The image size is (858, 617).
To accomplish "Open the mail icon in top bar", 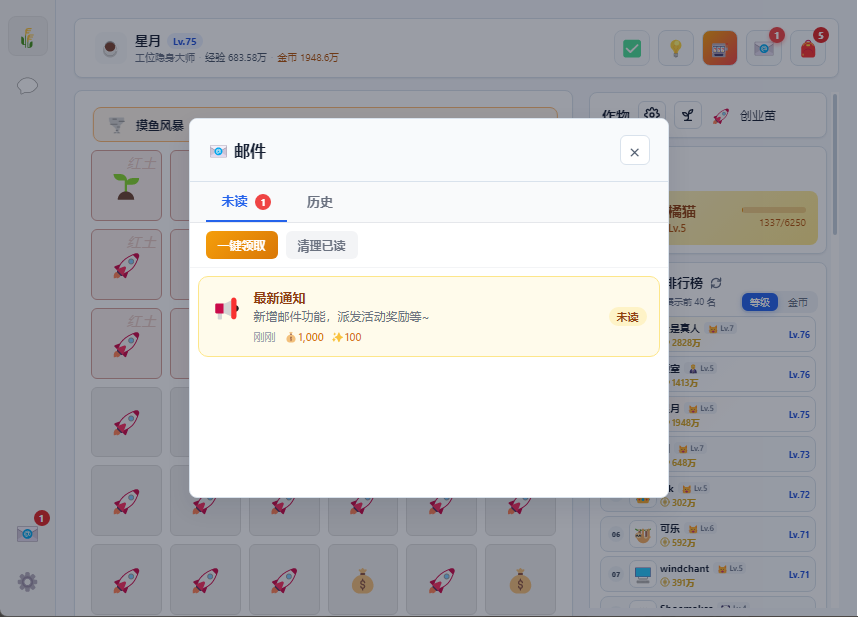I will click(764, 49).
